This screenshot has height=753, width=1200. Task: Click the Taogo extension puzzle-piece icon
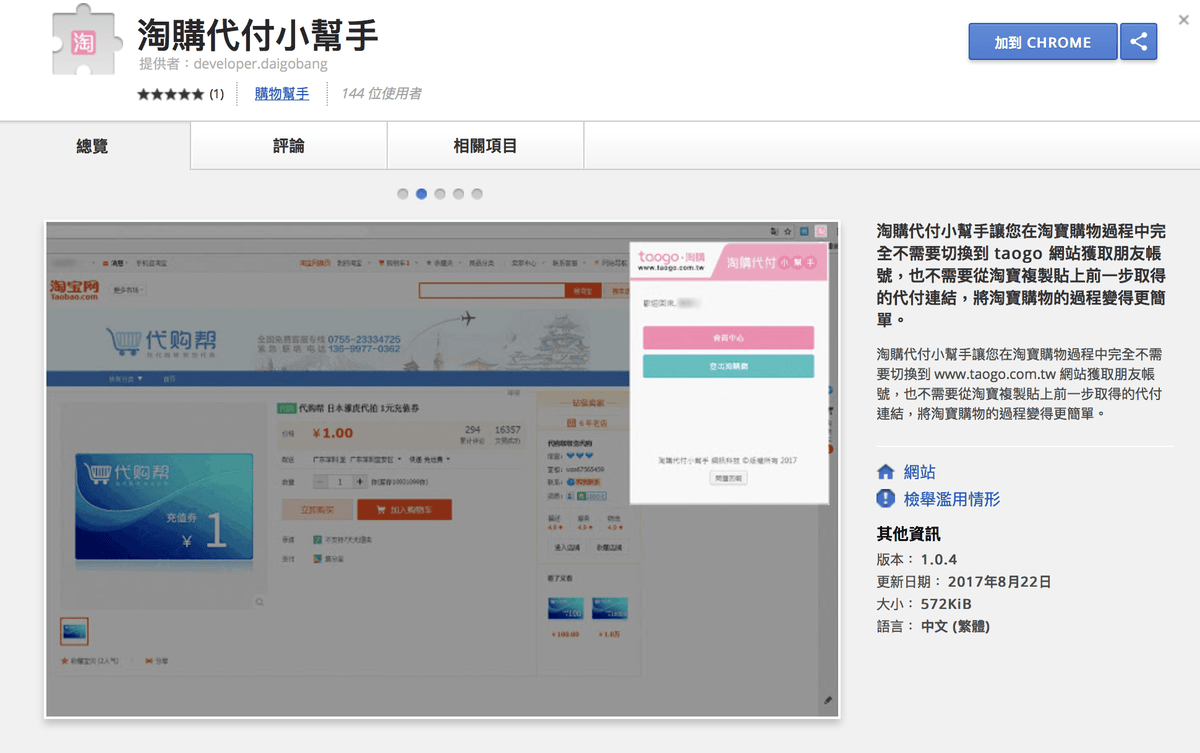(x=85, y=43)
